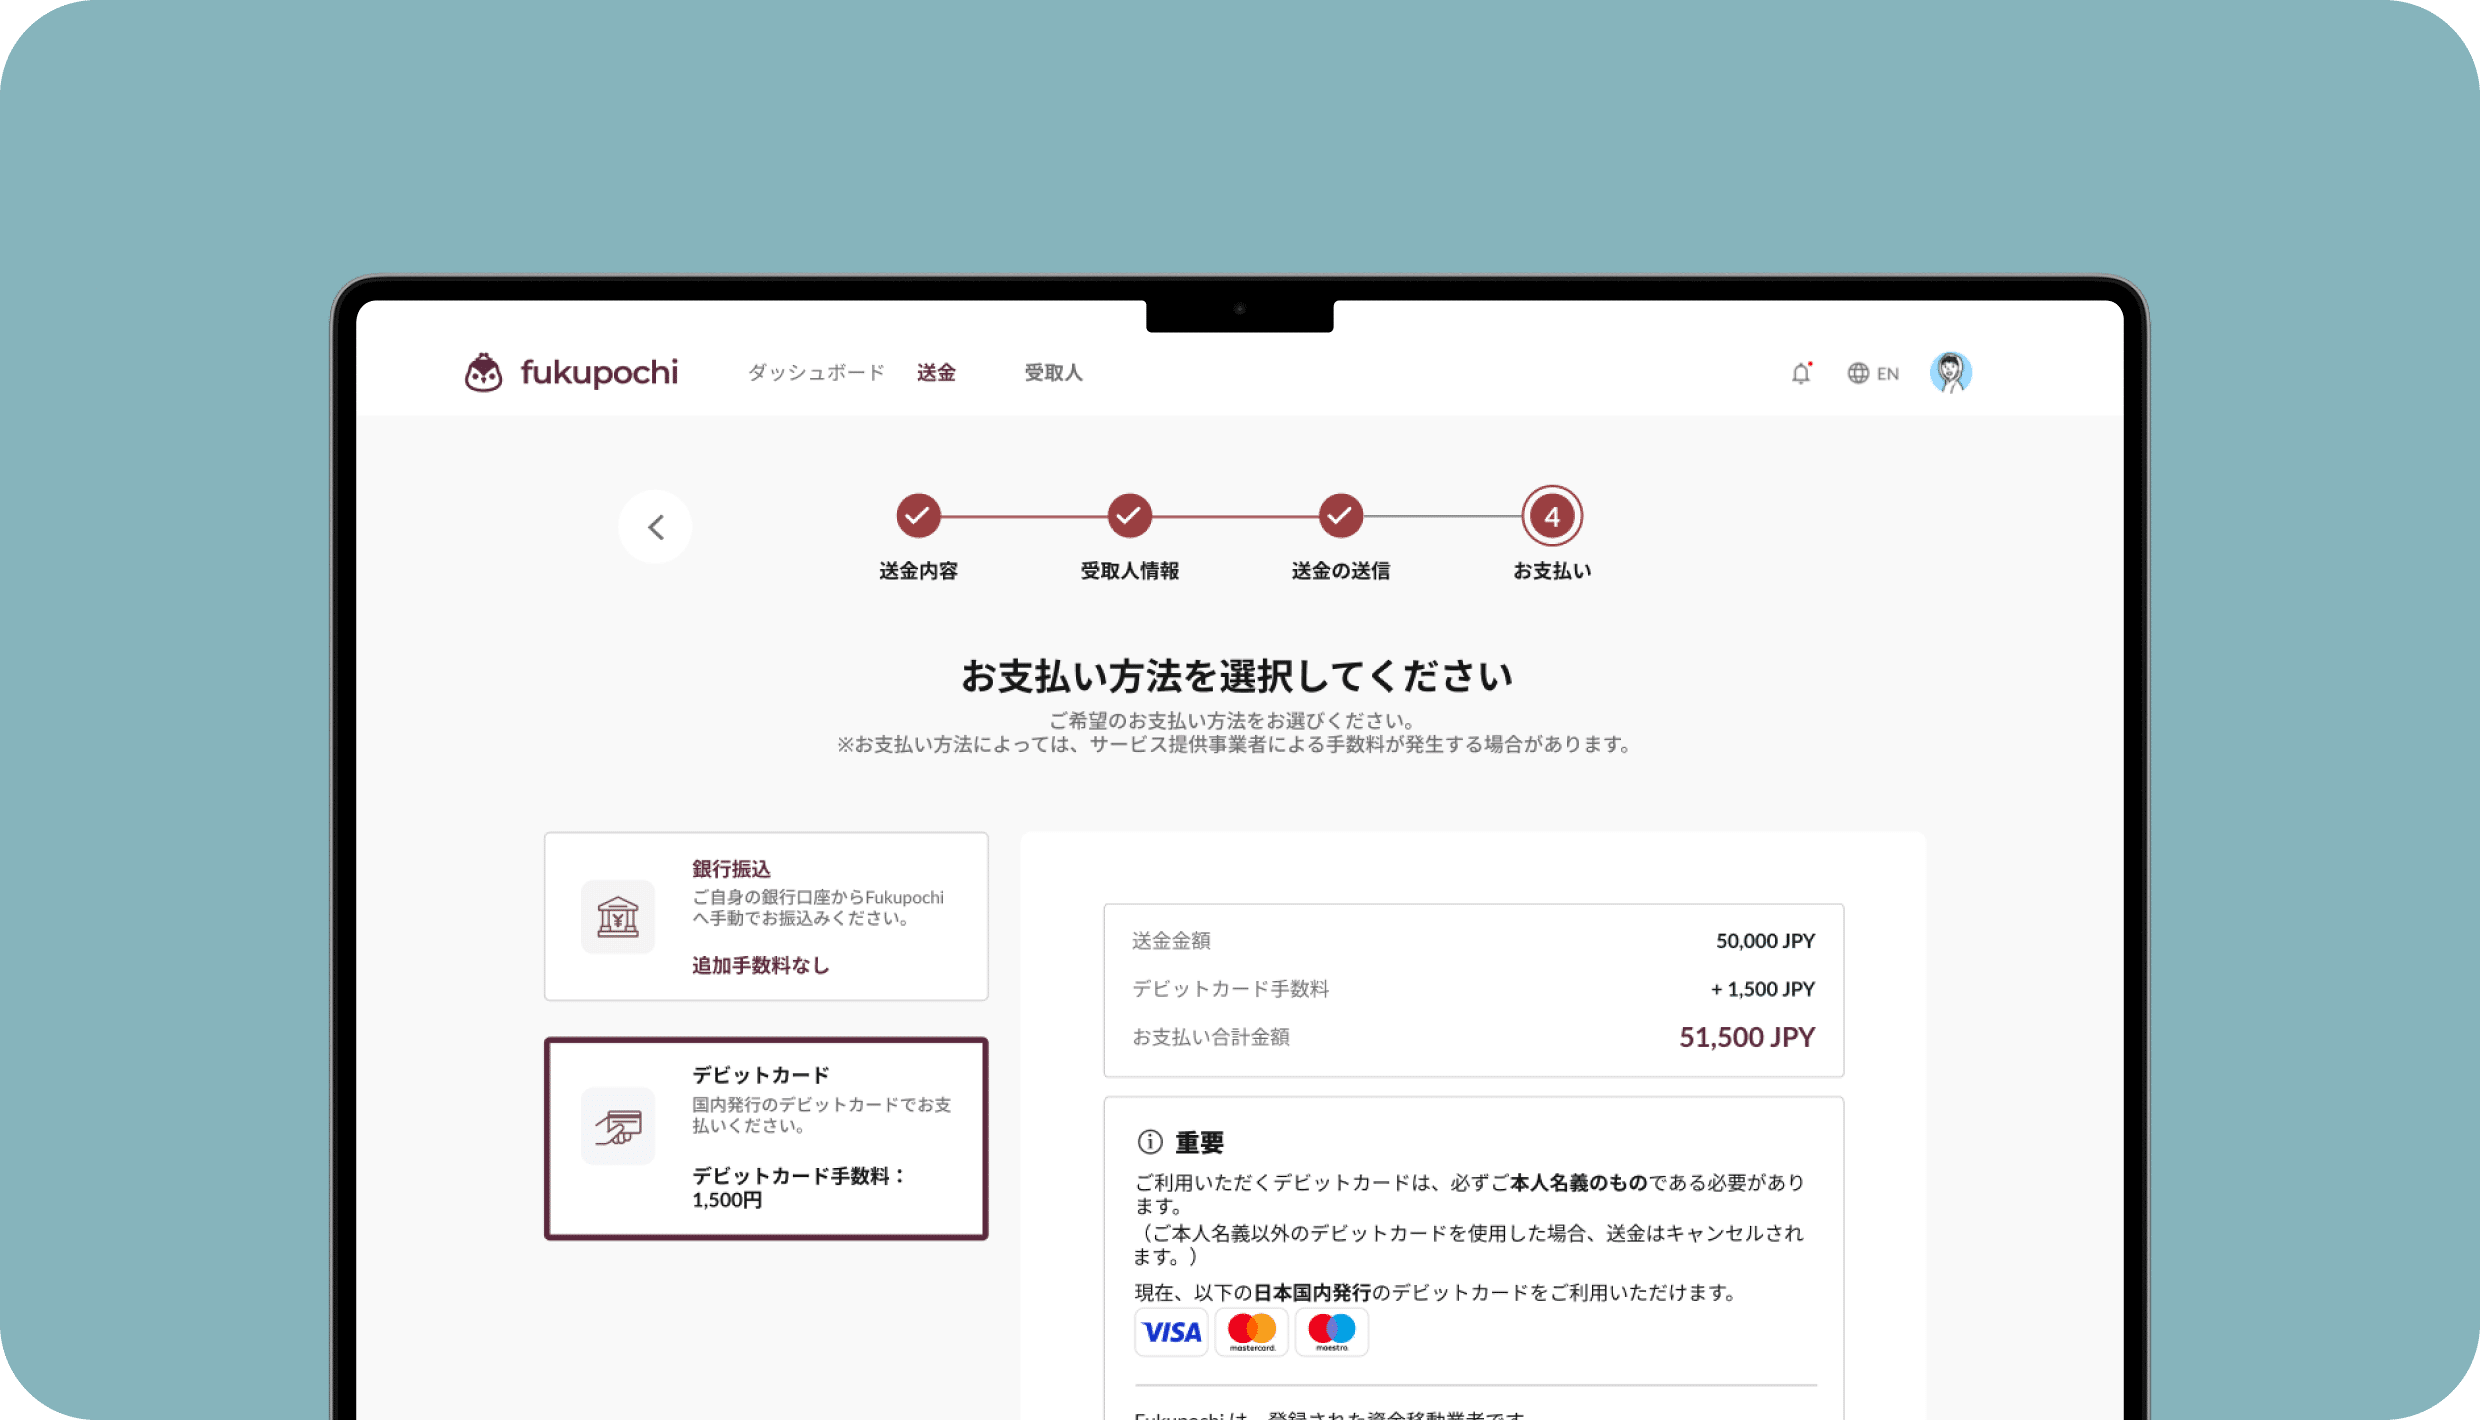Open the 送金 nav tab
Viewport: 2480px width, 1420px height.
coord(936,373)
